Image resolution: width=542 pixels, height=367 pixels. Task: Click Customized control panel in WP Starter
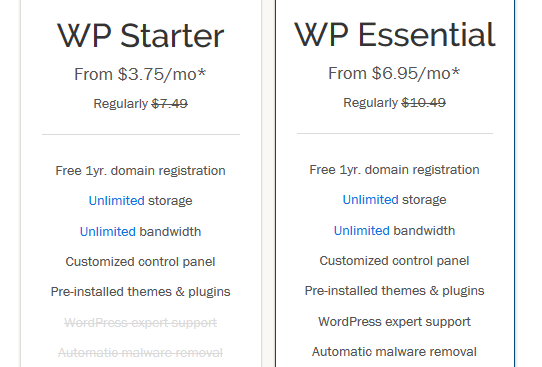[140, 262]
